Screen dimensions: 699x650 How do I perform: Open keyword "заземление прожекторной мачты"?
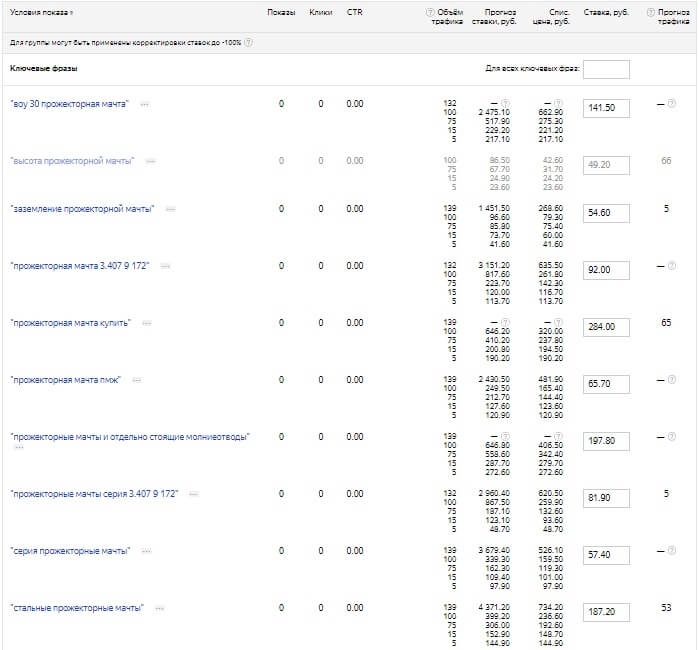pos(82,209)
